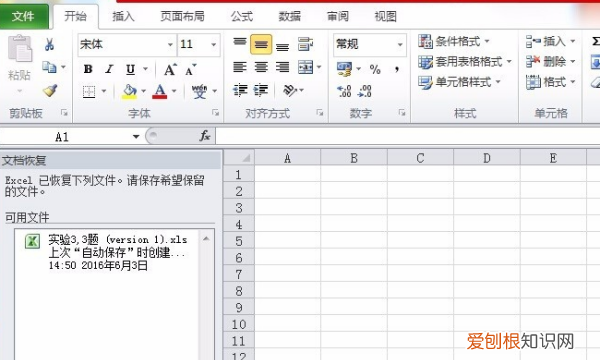This screenshot has height=360, width=600.
Task: Click the phonetic guide wén icon
Action: pos(199,91)
